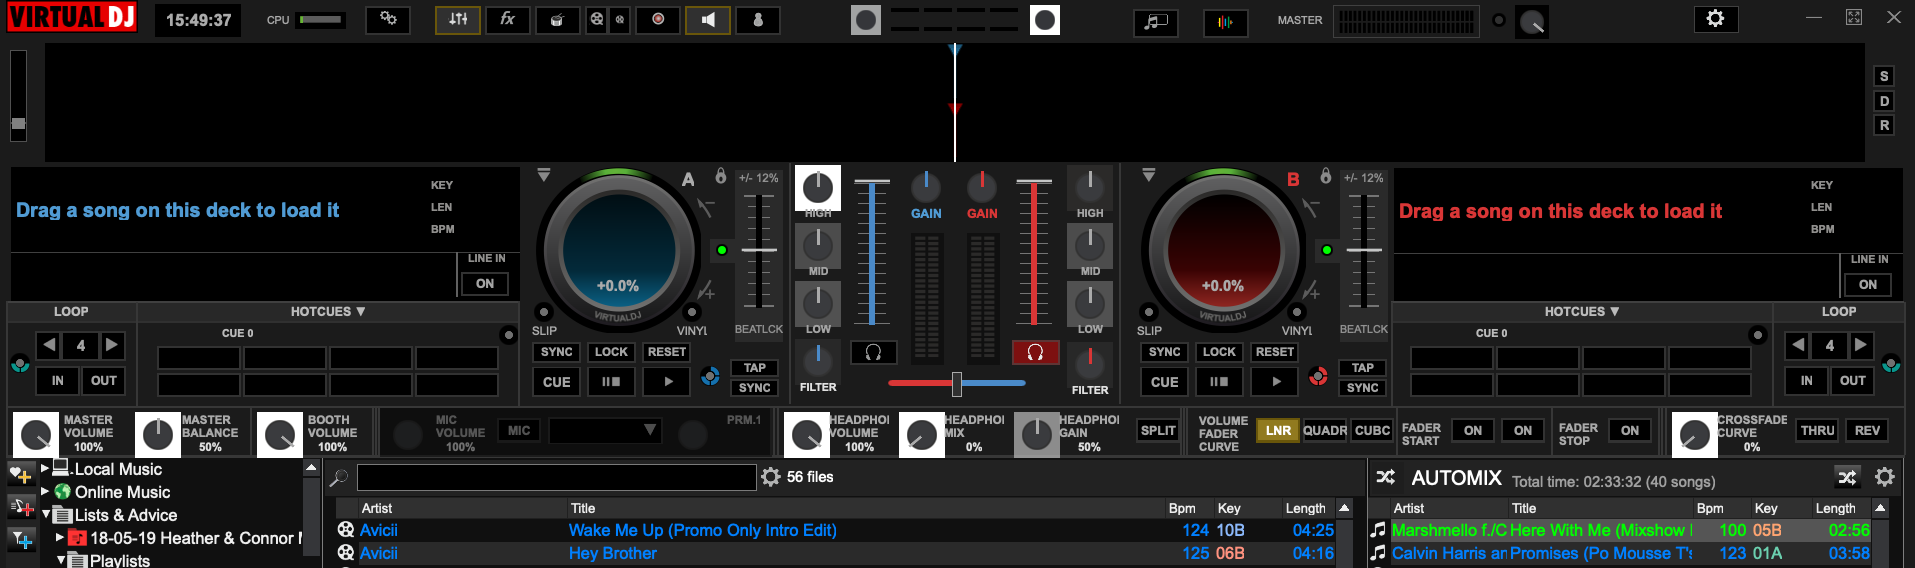Toggle the FADER STOP ON button
Image resolution: width=1915 pixels, height=568 pixels.
pyautogui.click(x=1630, y=430)
